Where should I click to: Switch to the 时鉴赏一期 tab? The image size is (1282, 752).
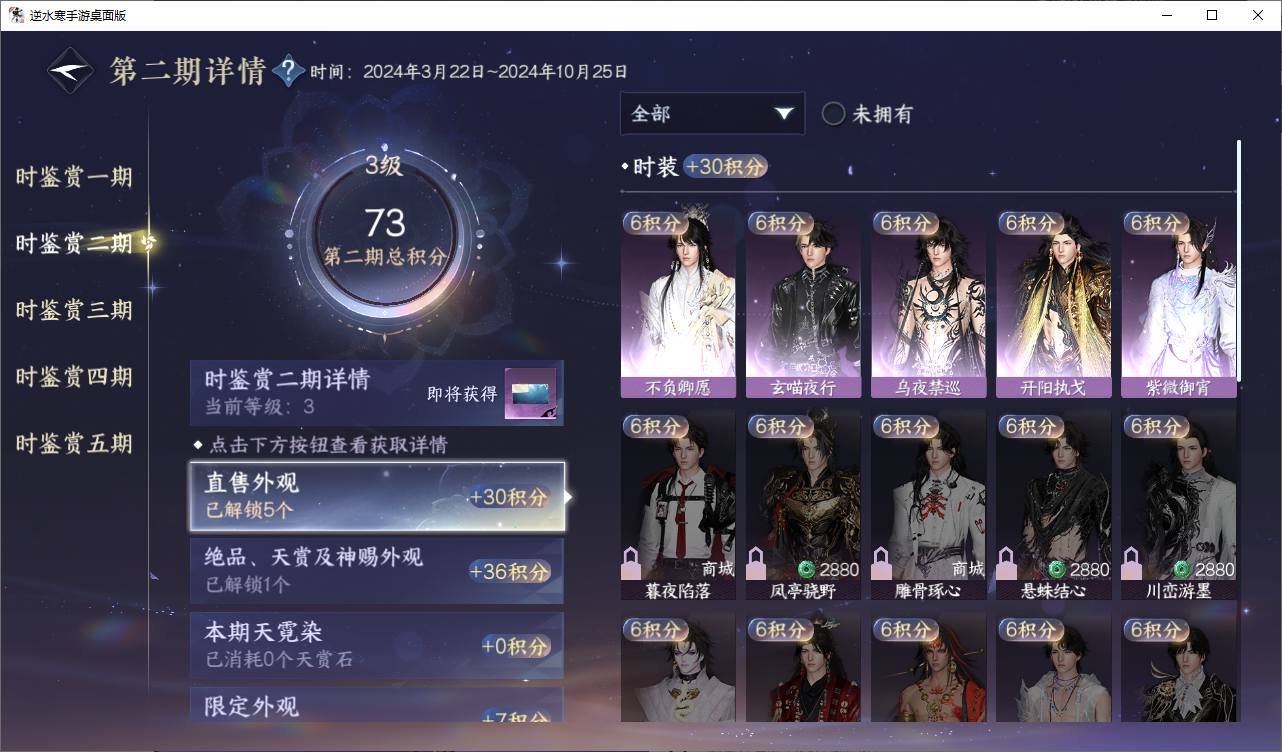(75, 177)
